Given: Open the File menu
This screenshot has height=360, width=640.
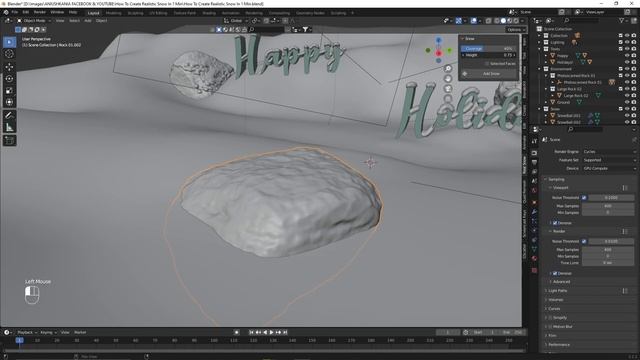Looking at the screenshot, I should coord(15,12).
